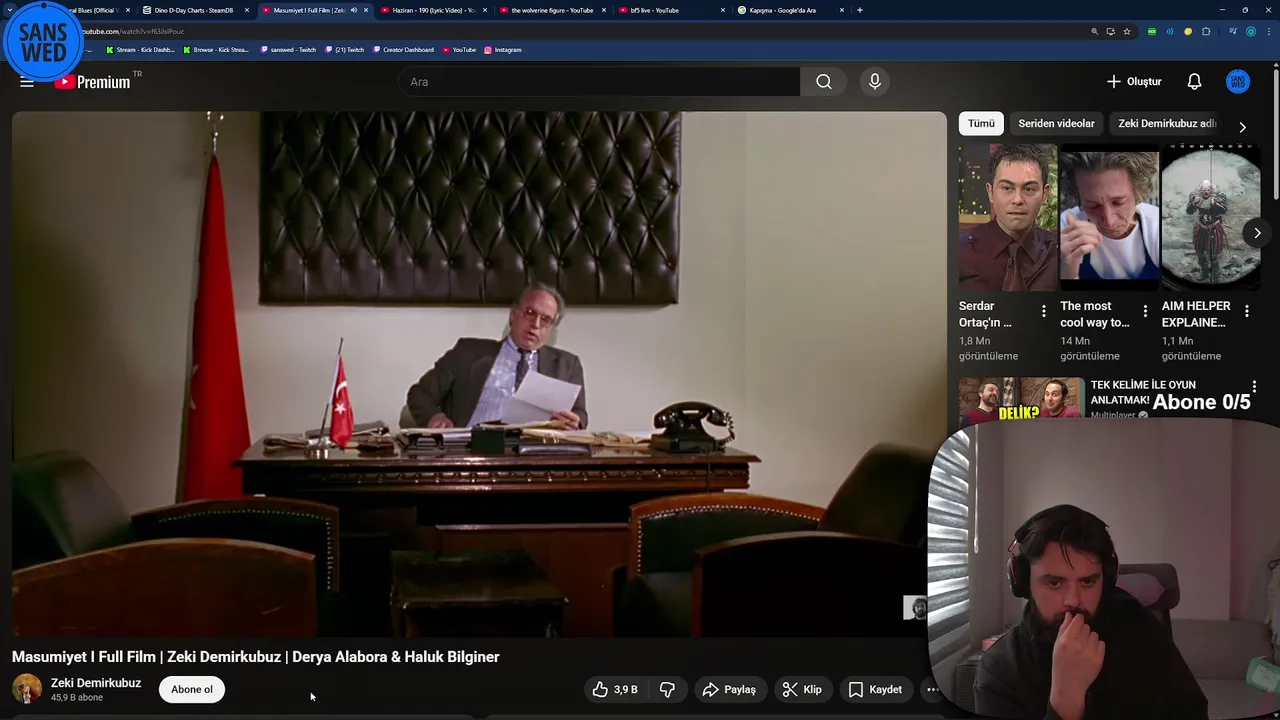Open Instagram bookmark
Viewport: 1280px width, 720px height.
502,49
